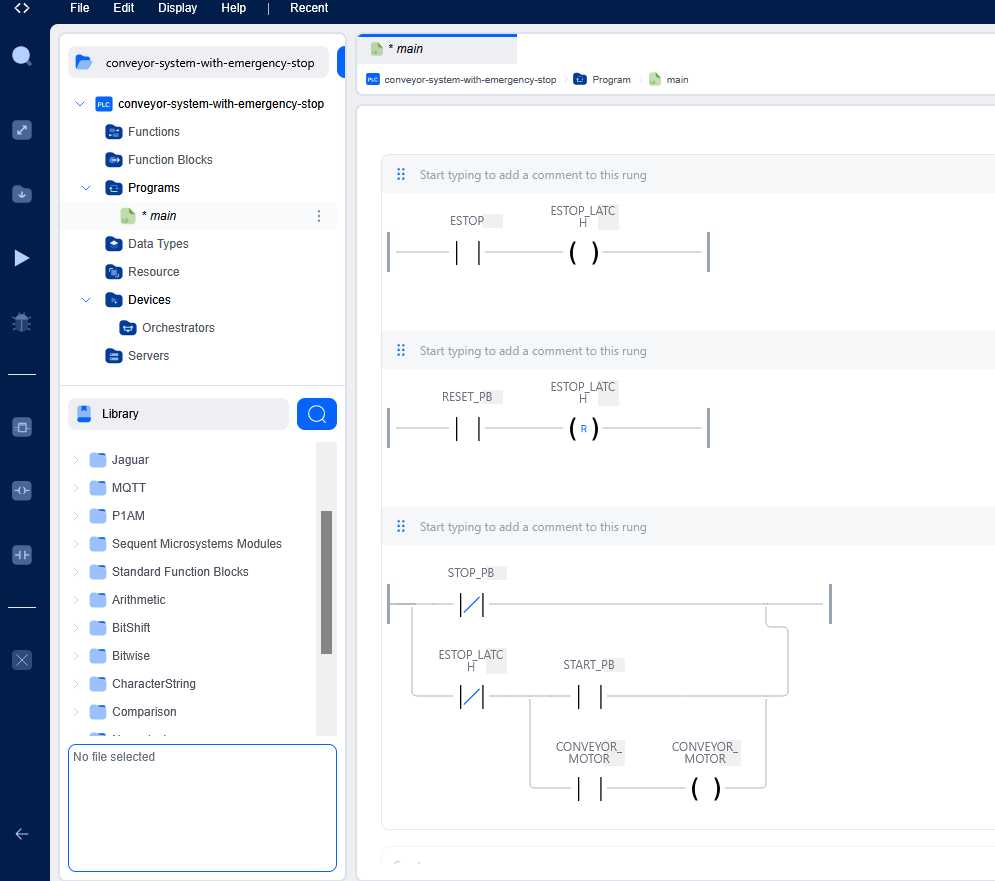
Task: Select the CONVEYOR_MOTOR output coil
Action: pos(706,788)
